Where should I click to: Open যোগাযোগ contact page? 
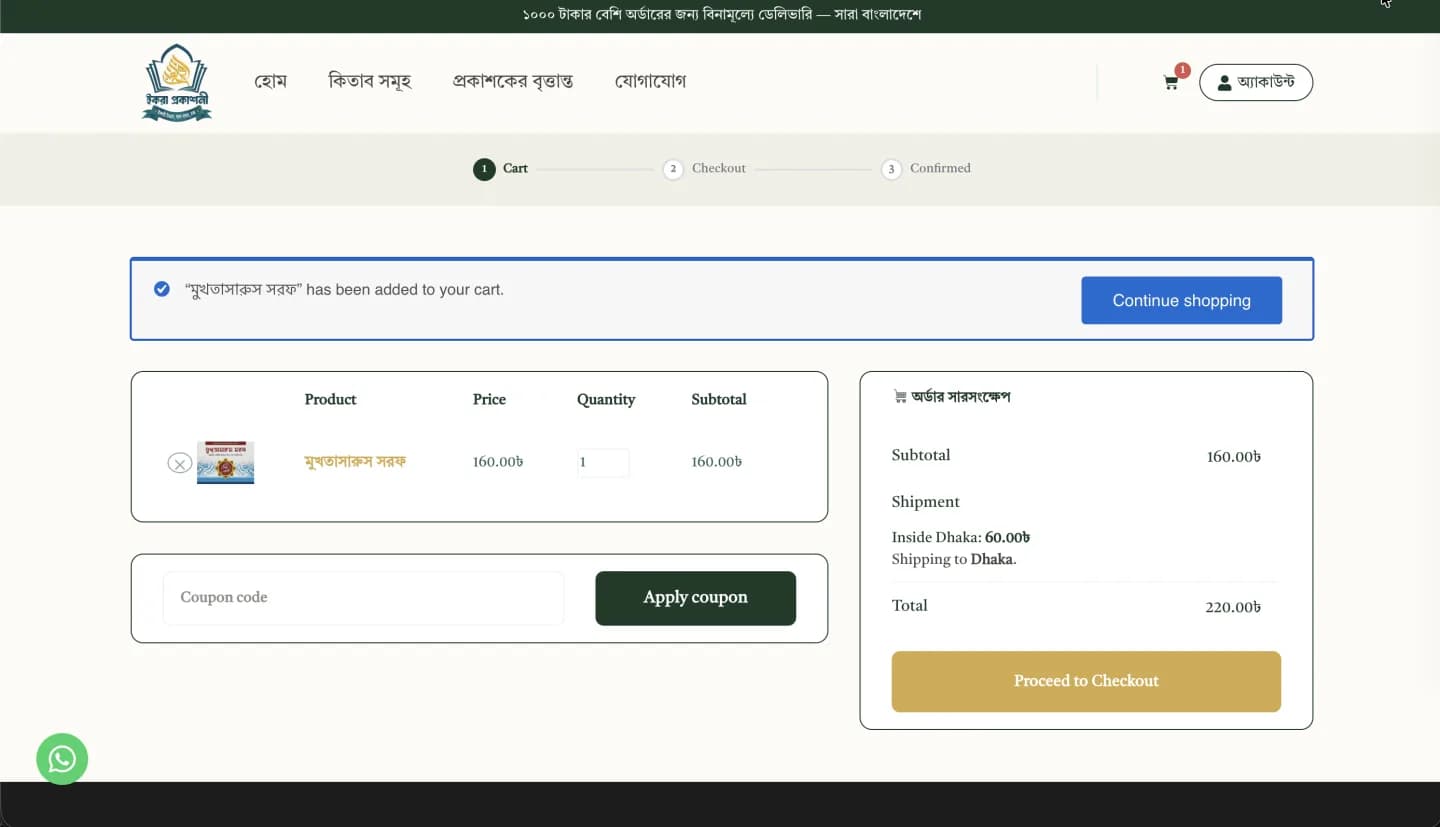650,81
